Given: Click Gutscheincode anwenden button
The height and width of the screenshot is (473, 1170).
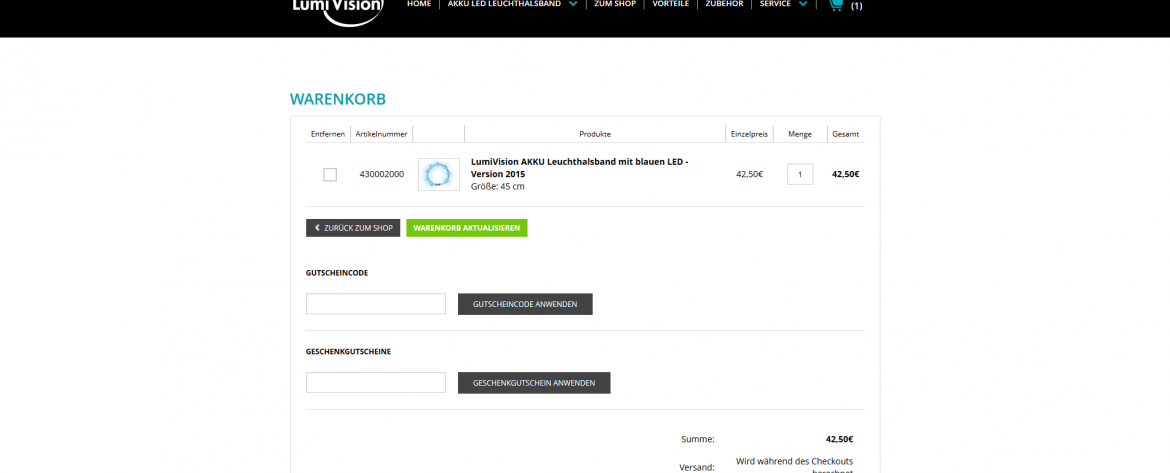Looking at the screenshot, I should click(525, 304).
